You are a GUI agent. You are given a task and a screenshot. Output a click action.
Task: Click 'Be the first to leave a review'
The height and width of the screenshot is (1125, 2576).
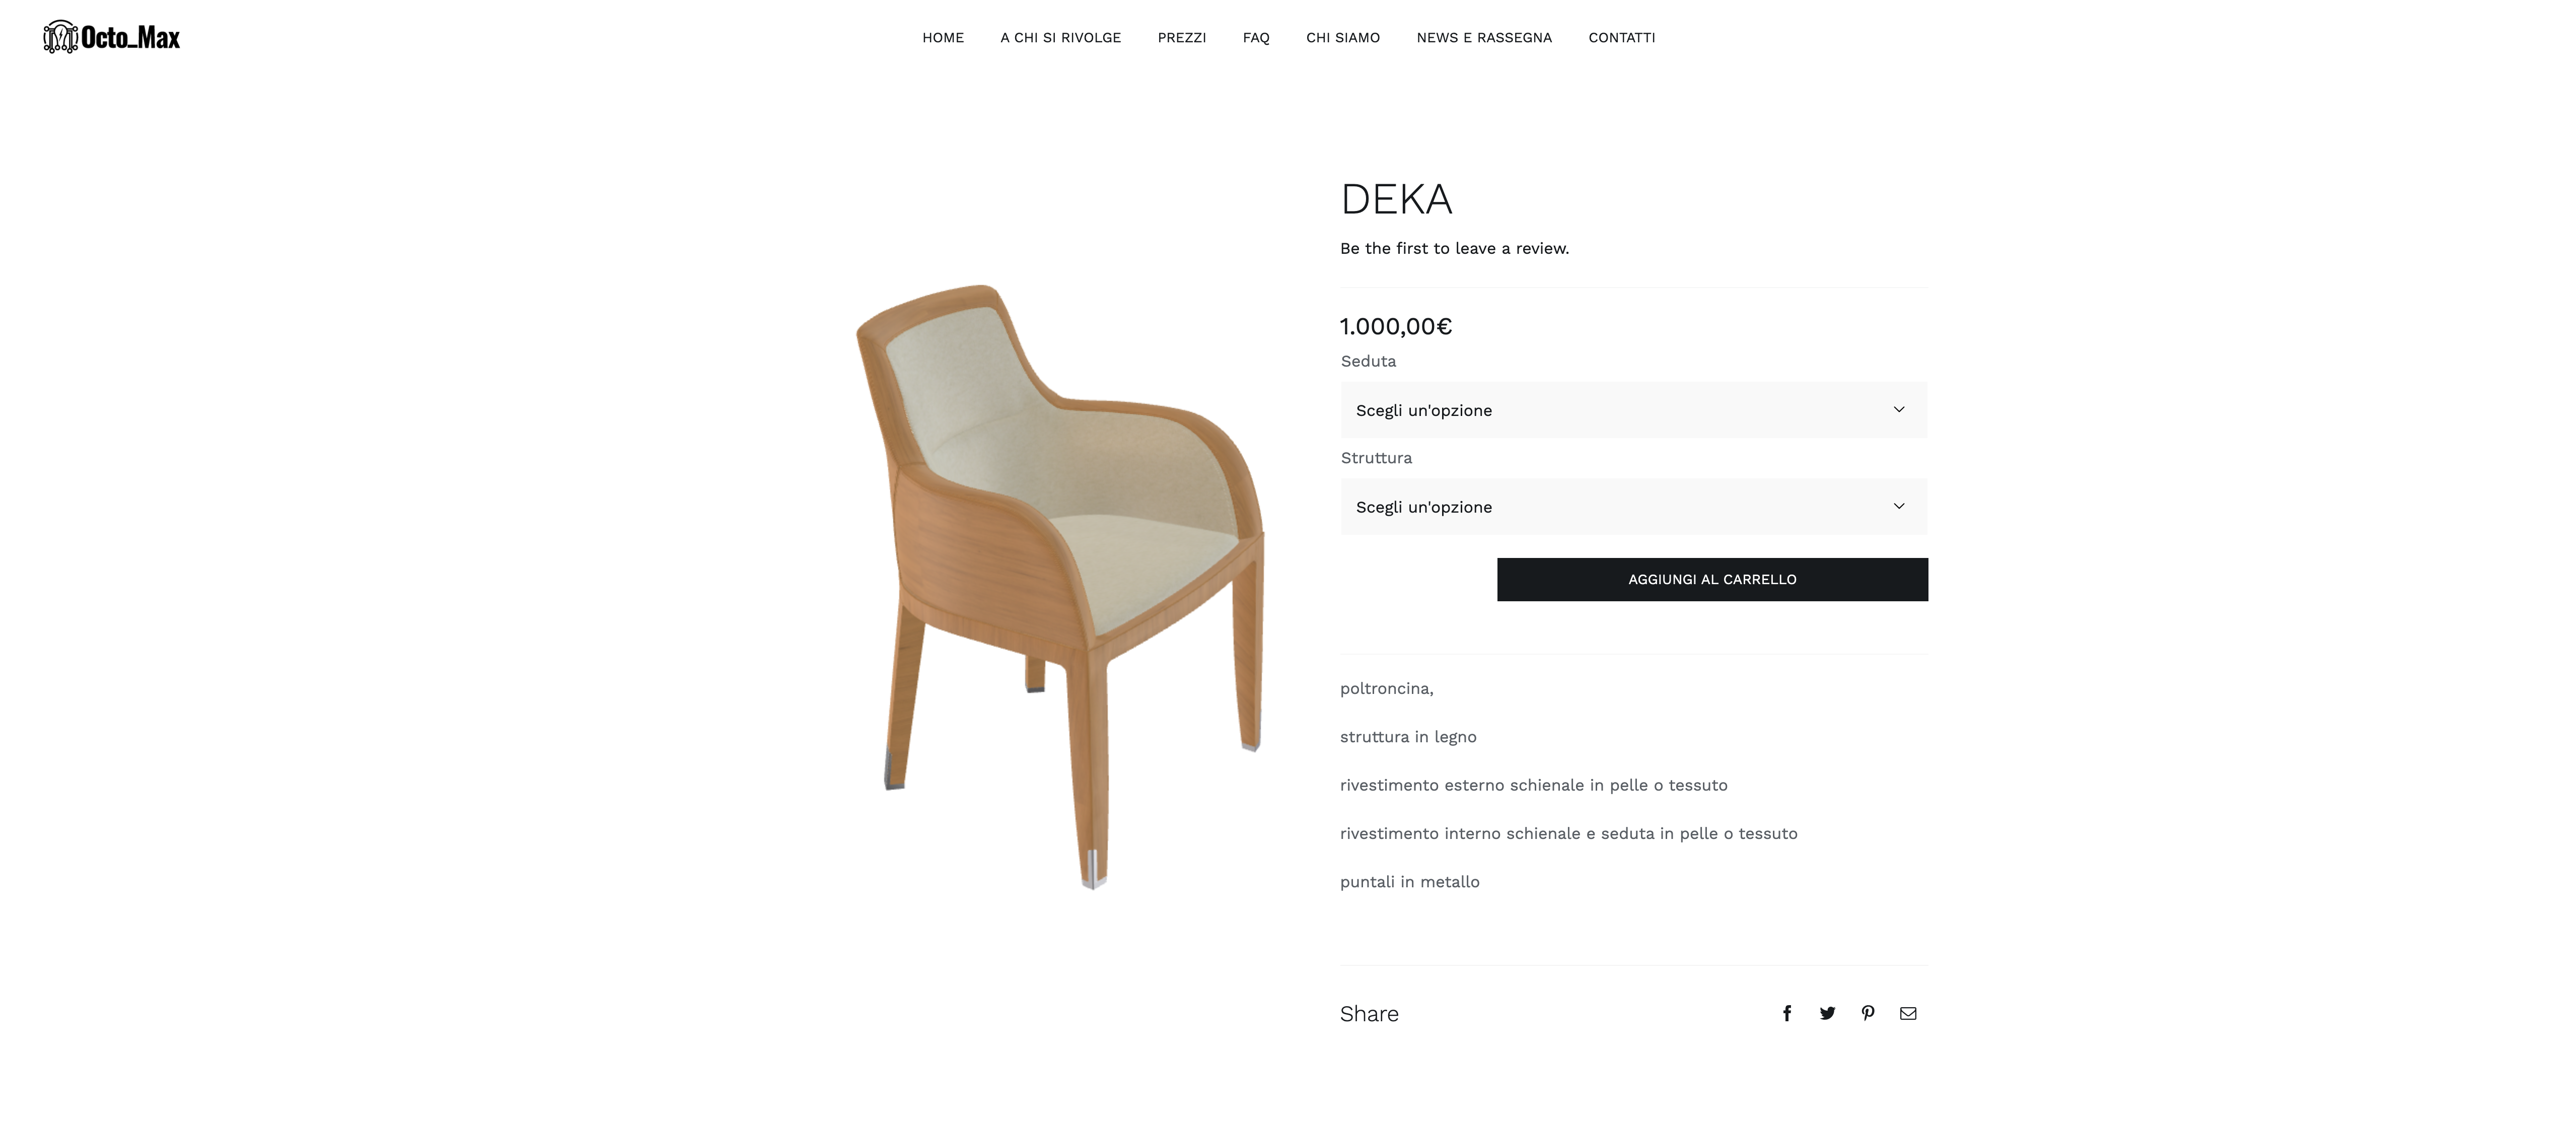(1454, 248)
